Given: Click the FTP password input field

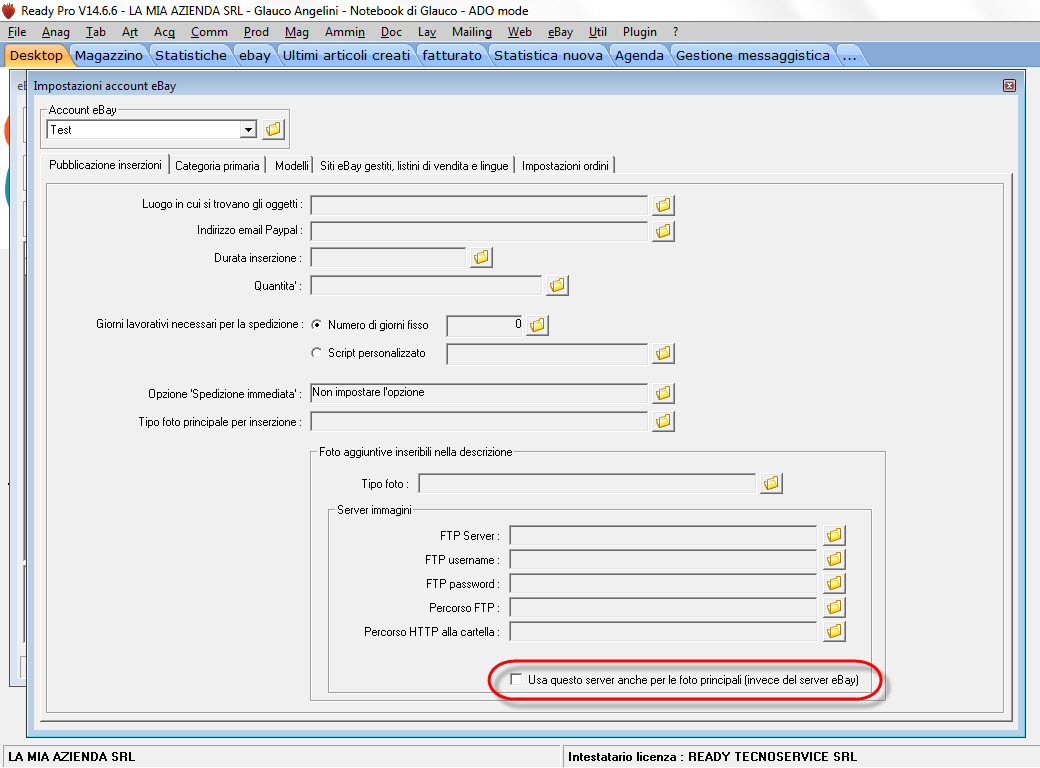Looking at the screenshot, I should (663, 583).
